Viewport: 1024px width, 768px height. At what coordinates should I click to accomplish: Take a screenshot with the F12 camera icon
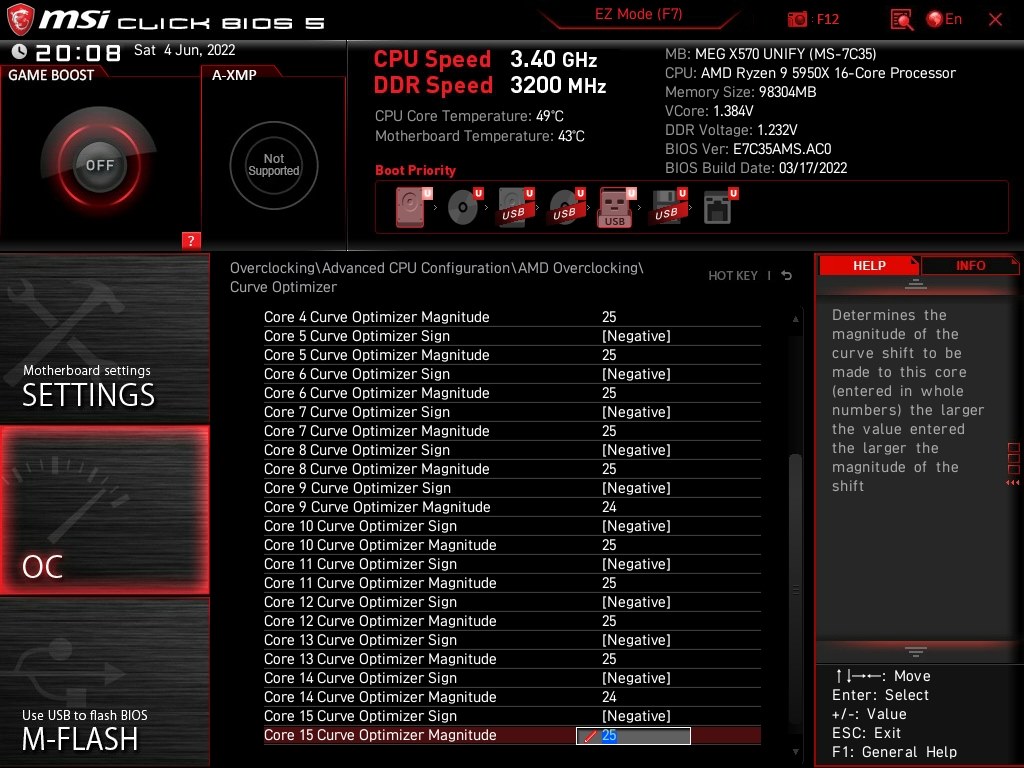pyautogui.click(x=797, y=20)
